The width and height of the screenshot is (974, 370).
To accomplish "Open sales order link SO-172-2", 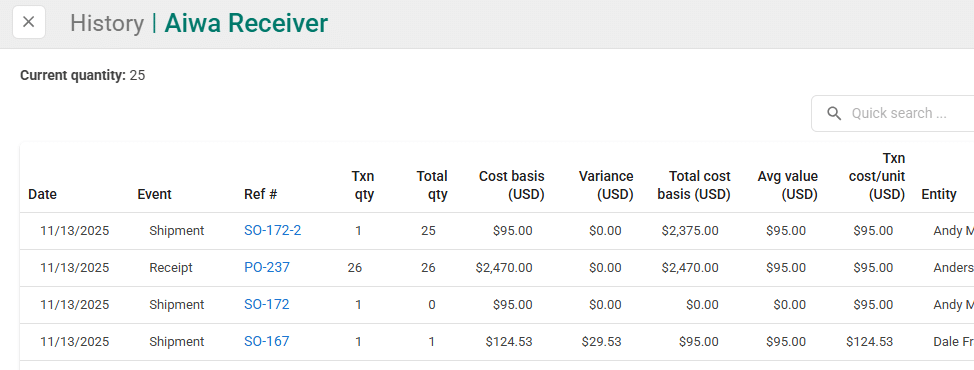I will pyautogui.click(x=272, y=230).
